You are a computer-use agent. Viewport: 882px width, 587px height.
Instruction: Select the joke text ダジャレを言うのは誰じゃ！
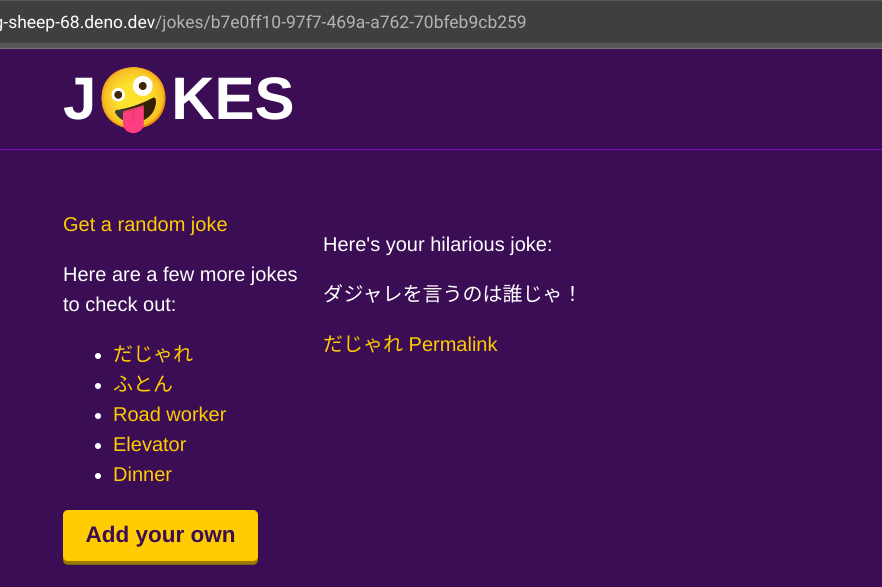click(448, 293)
